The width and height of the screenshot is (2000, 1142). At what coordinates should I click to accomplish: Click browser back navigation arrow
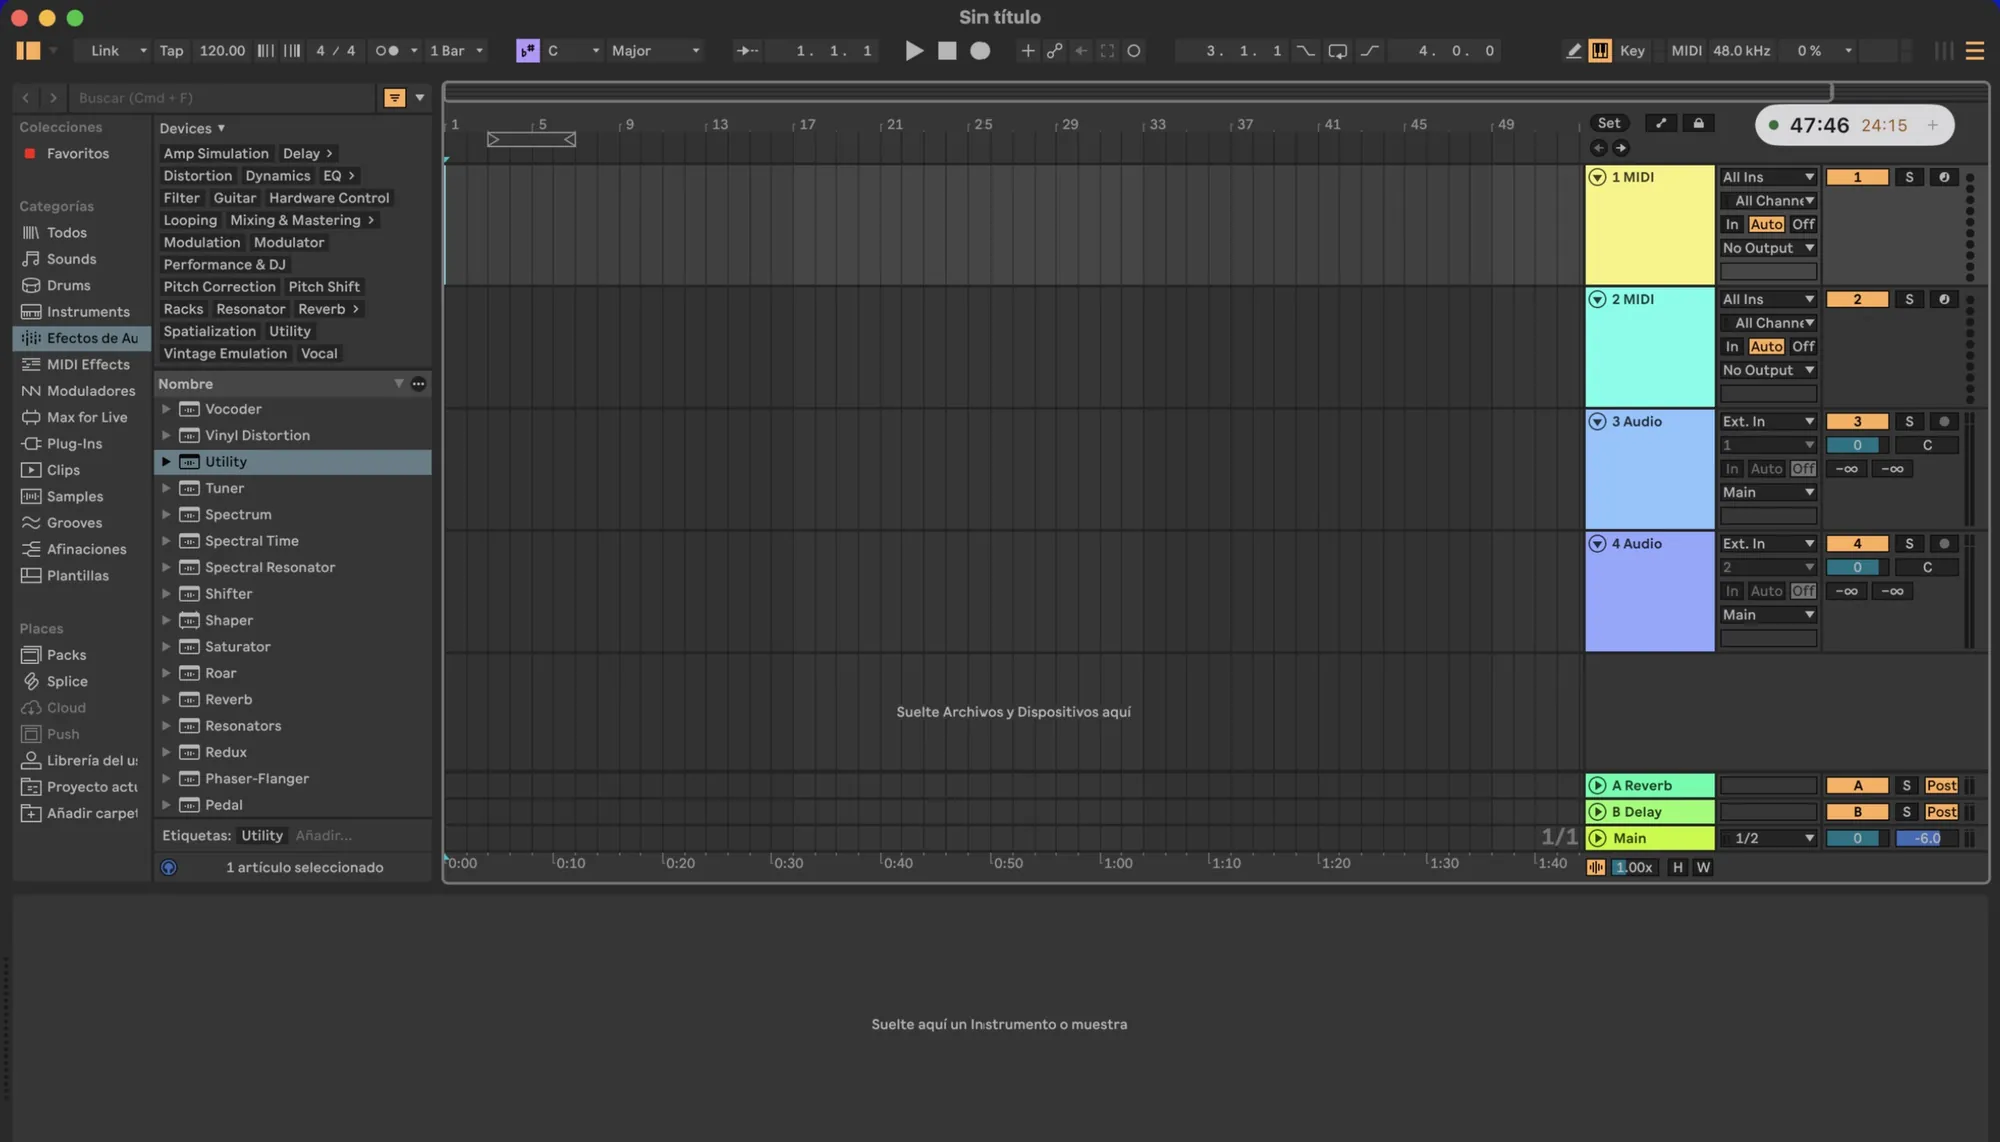tap(26, 98)
